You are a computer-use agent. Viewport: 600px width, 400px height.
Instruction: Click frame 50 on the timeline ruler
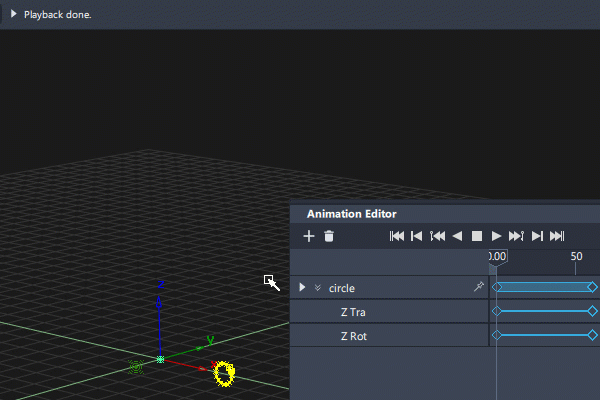[576, 256]
